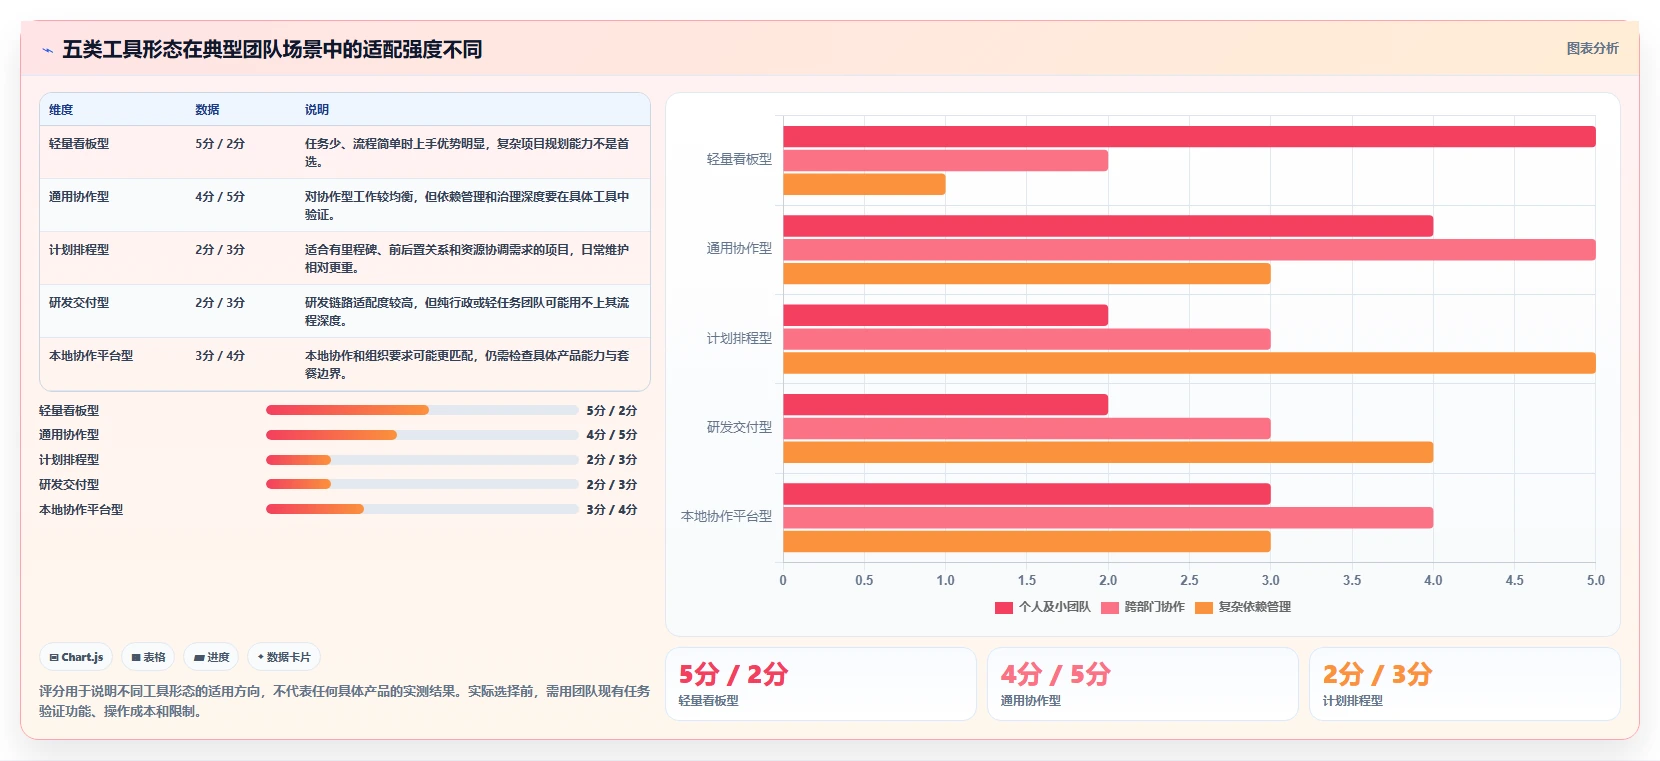Click the 计划排程型 progress bar
This screenshot has height=761, width=1660.
(x=422, y=460)
